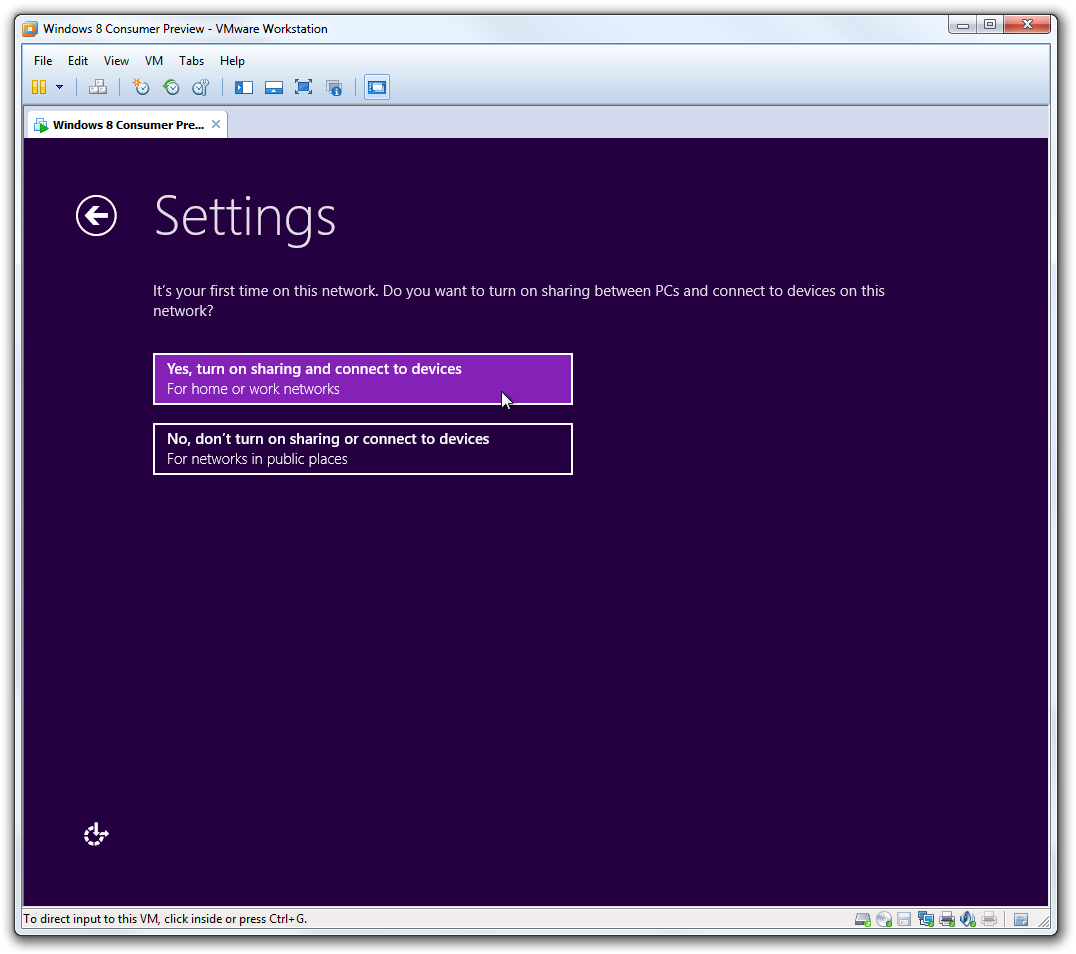Image resolution: width=1076 pixels, height=954 pixels.
Task: Enter full screen mode
Action: coord(302,87)
